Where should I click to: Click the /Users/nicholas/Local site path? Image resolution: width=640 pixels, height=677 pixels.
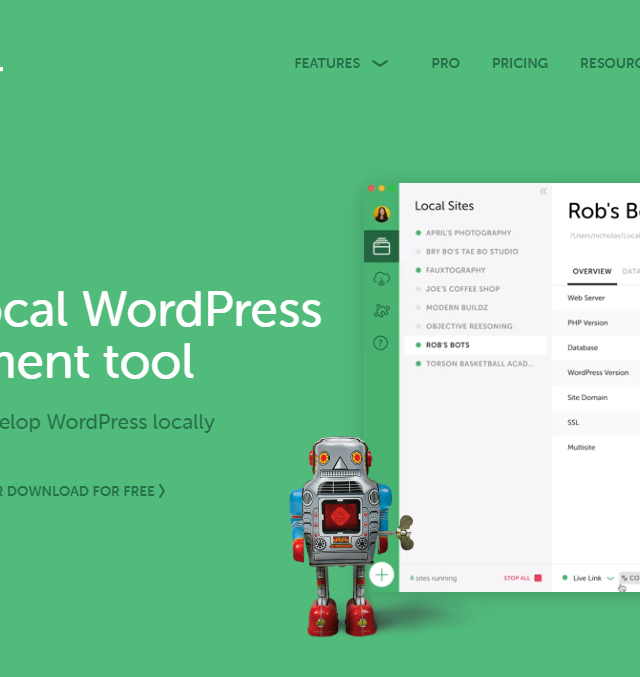(605, 235)
